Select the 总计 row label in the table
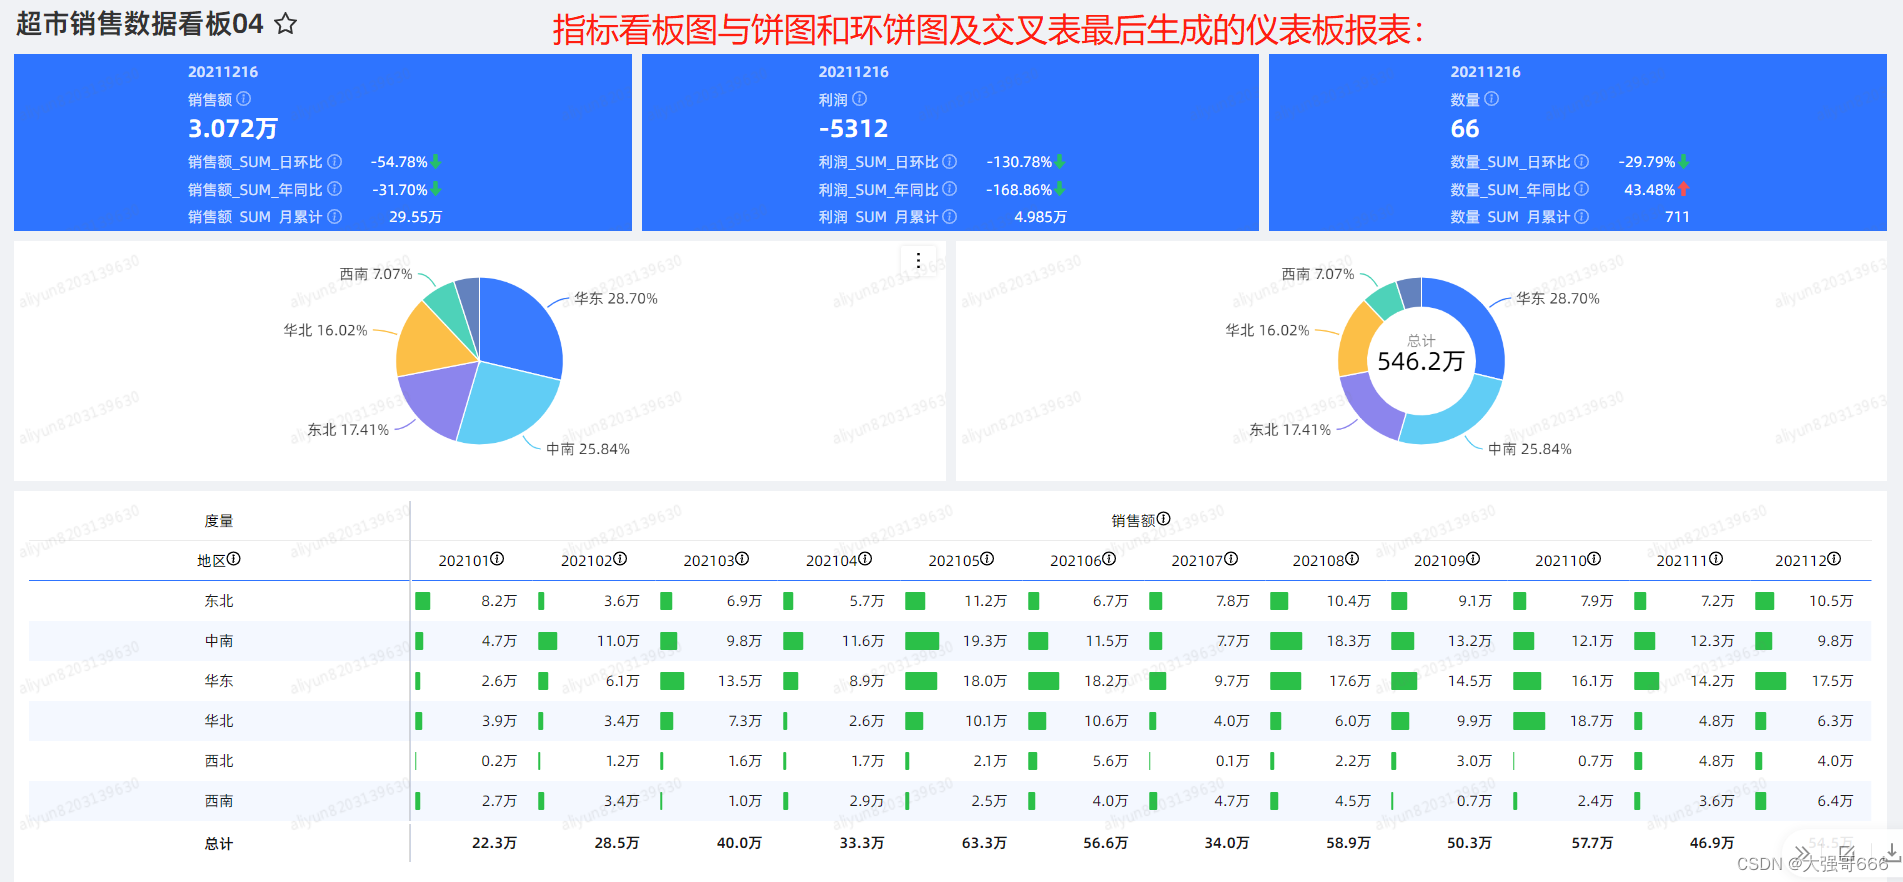The width and height of the screenshot is (1903, 882). pos(219,843)
